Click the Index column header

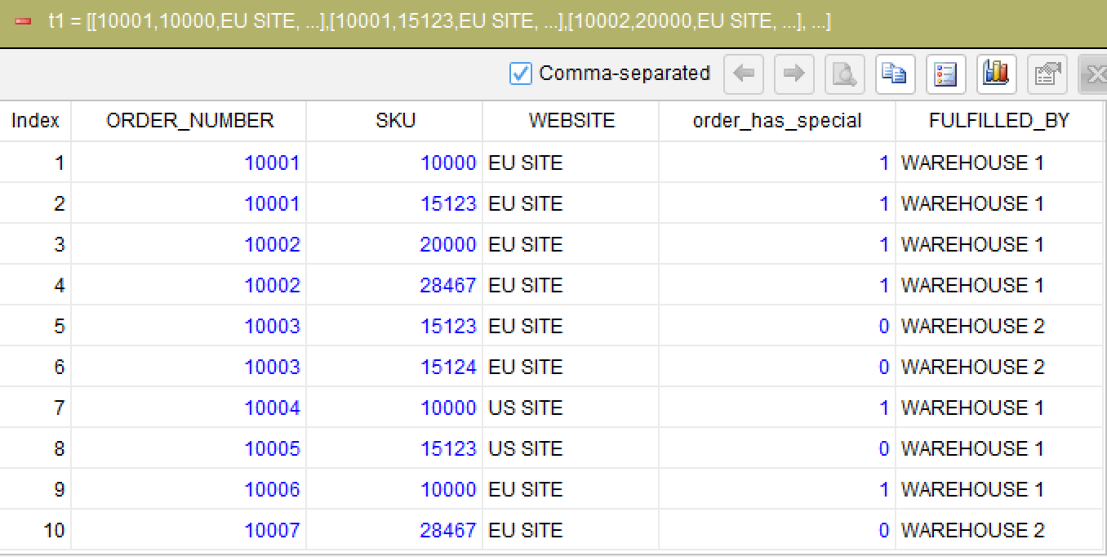pyautogui.click(x=35, y=121)
